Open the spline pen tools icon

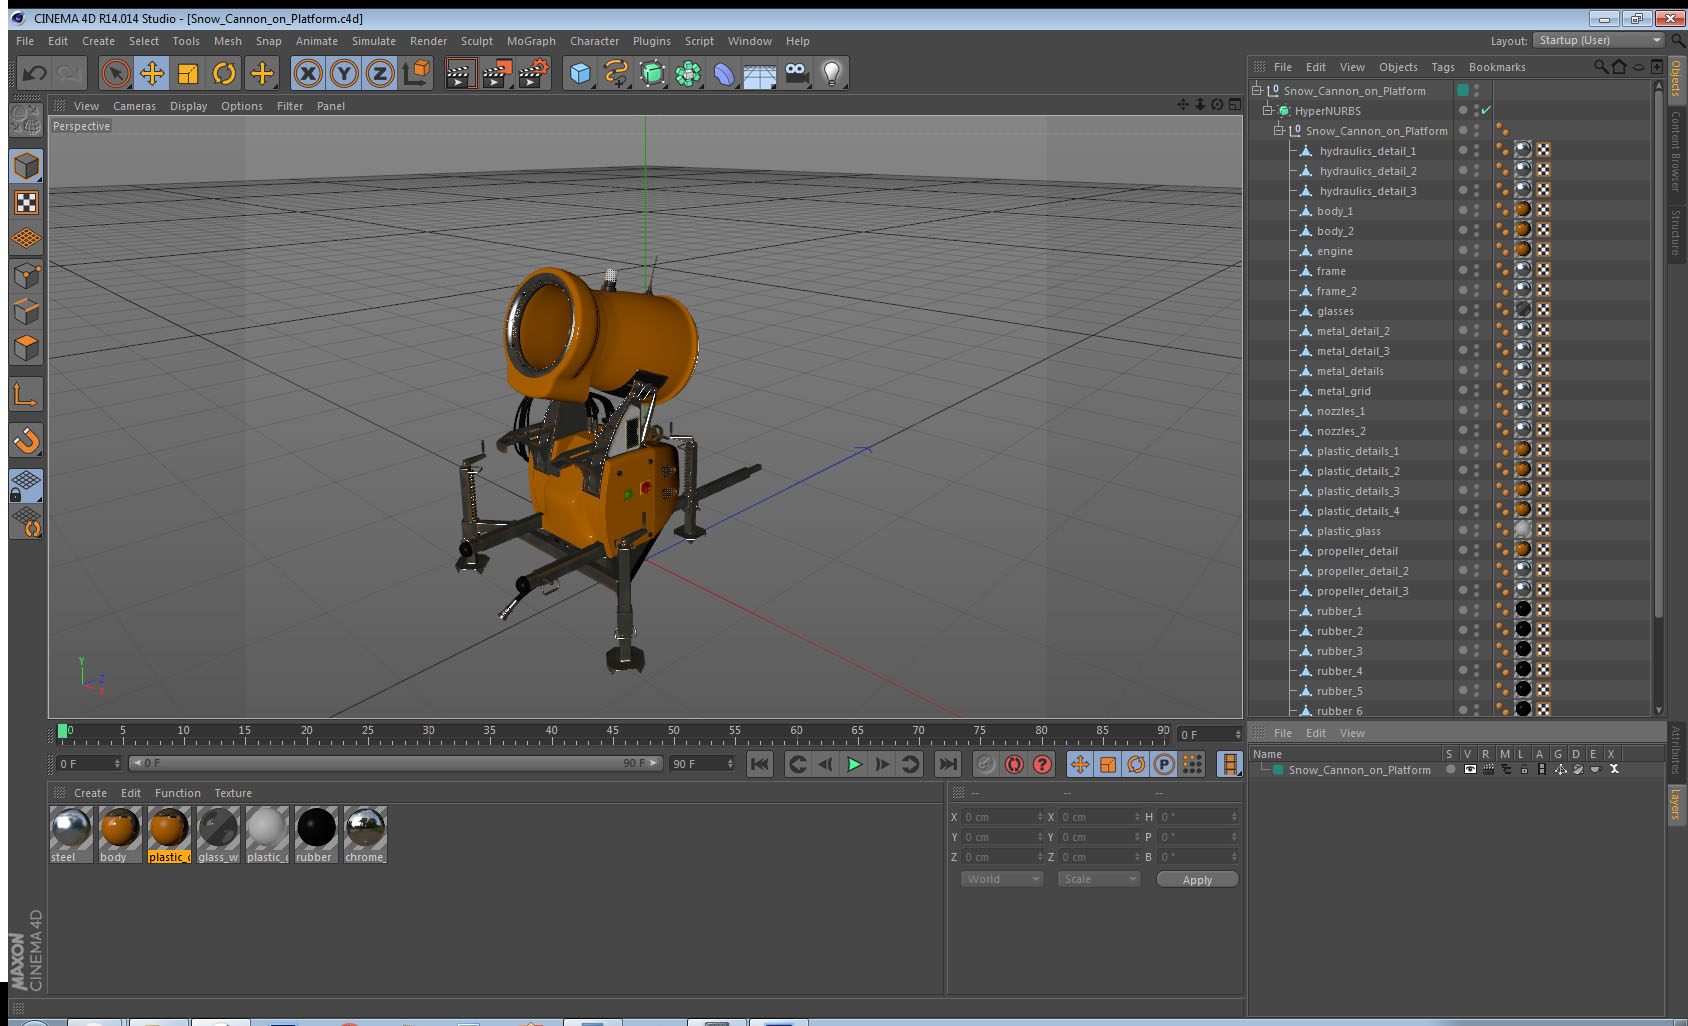(616, 73)
